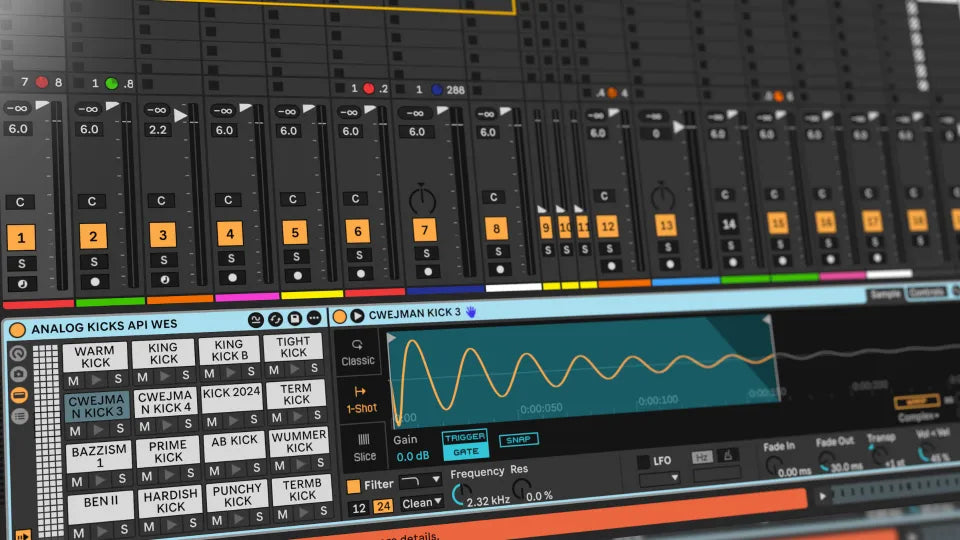Save the Analog Kicks rack preset

click(x=294, y=318)
